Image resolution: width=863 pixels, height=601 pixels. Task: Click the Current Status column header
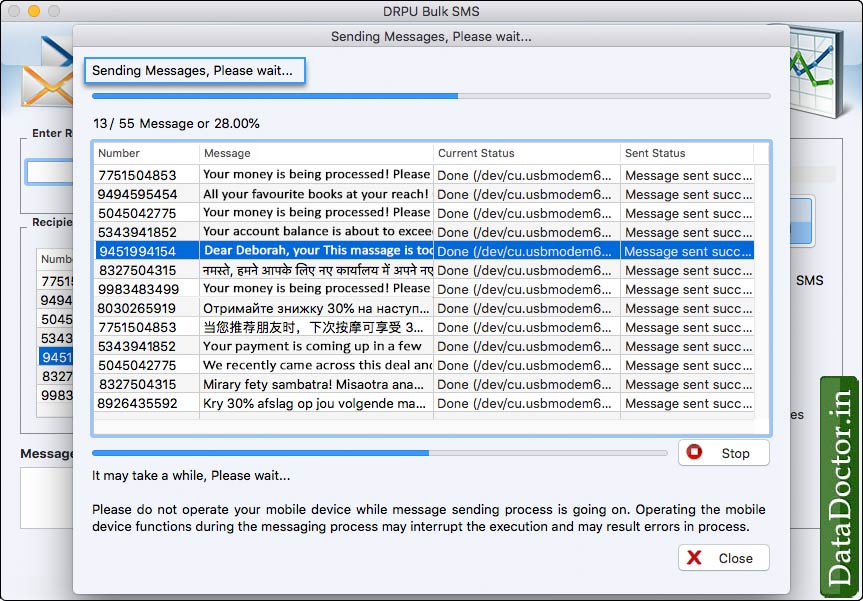coord(527,153)
